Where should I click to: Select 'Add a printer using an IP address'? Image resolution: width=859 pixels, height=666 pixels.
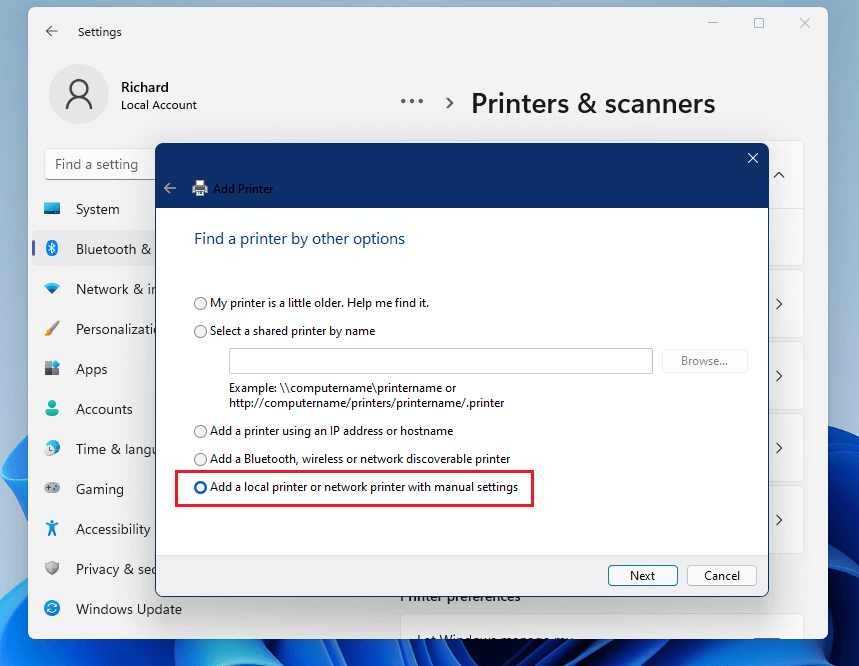[200, 431]
